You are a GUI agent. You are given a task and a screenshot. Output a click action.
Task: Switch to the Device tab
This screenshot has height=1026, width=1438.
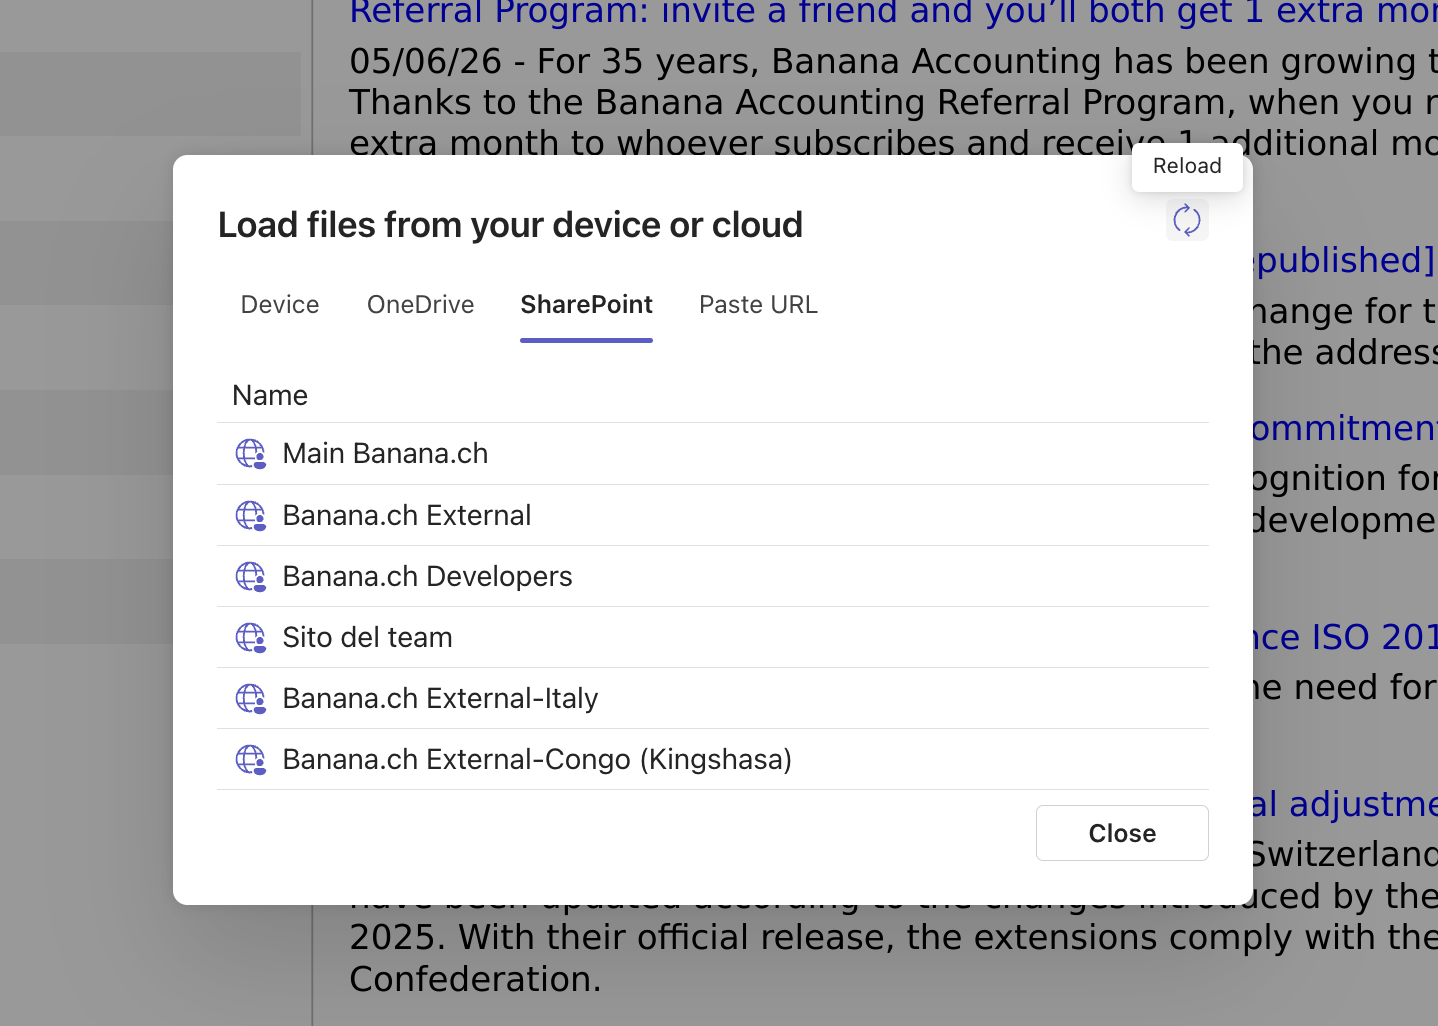pos(280,305)
